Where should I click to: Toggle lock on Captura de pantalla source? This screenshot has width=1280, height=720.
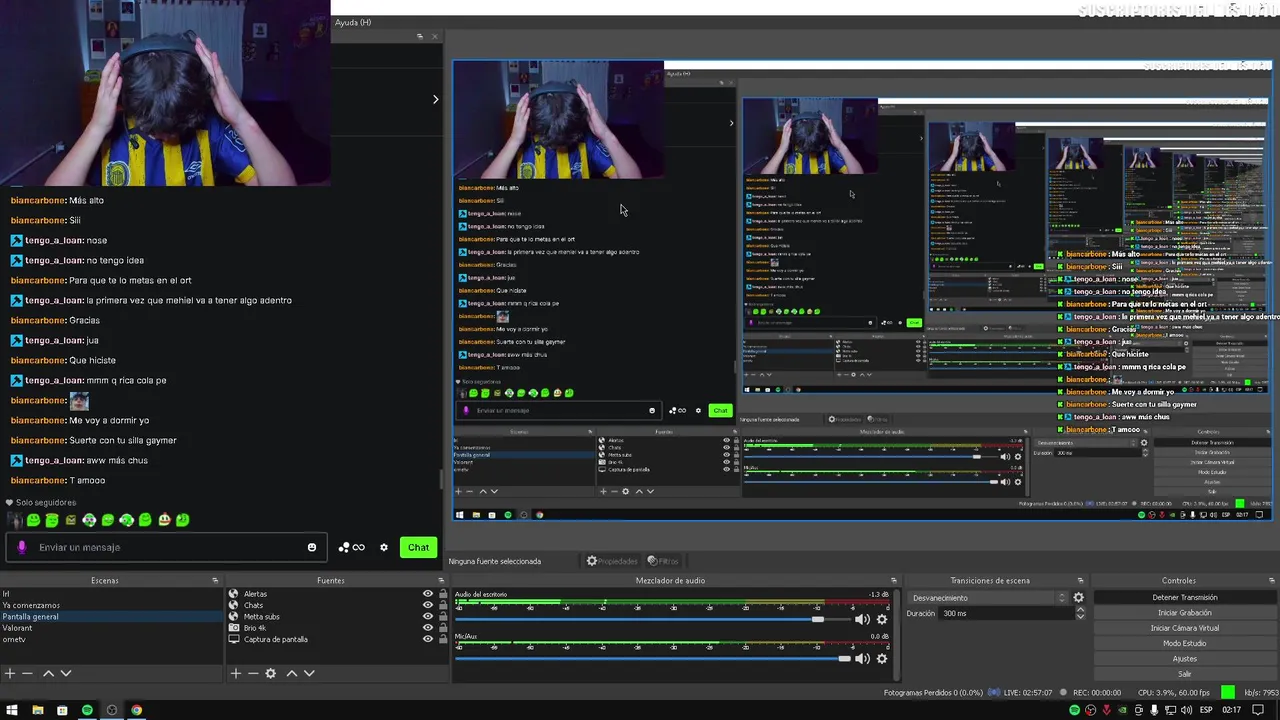pos(443,640)
